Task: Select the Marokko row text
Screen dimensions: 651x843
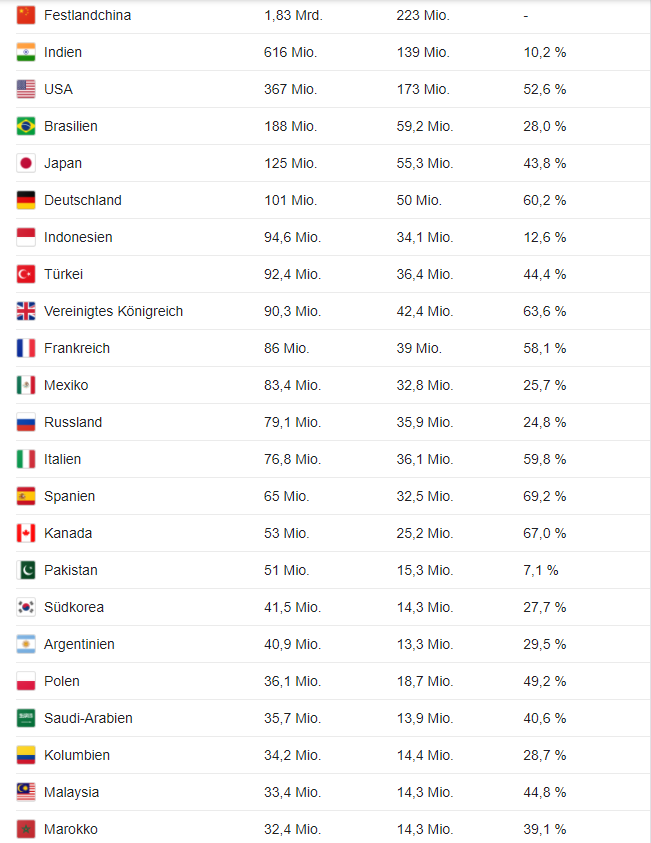Action: tap(71, 829)
